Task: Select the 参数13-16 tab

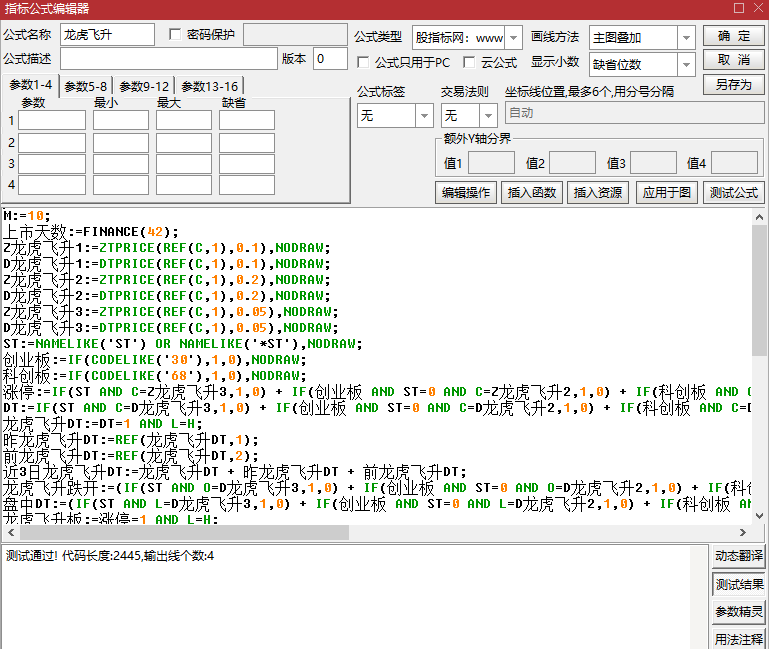Action: (x=209, y=86)
